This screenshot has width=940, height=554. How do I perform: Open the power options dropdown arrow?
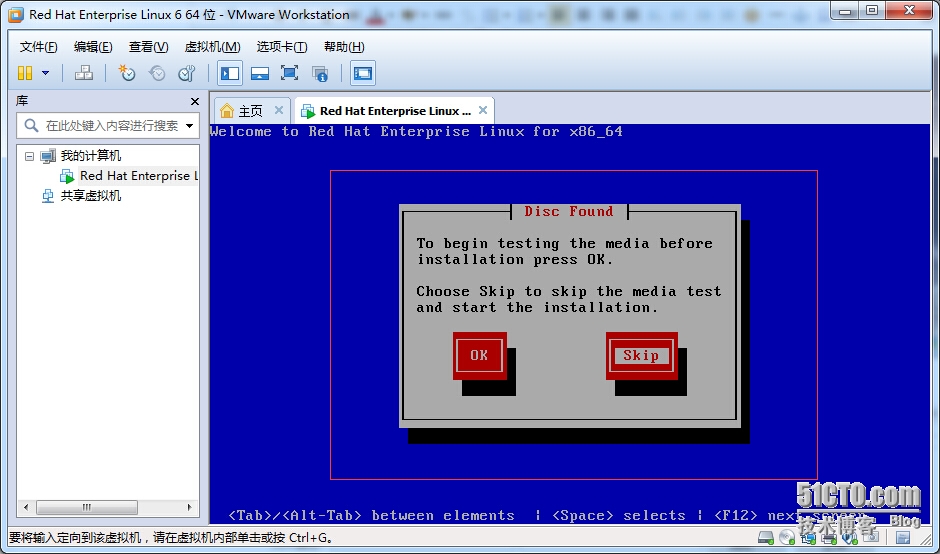[46, 73]
